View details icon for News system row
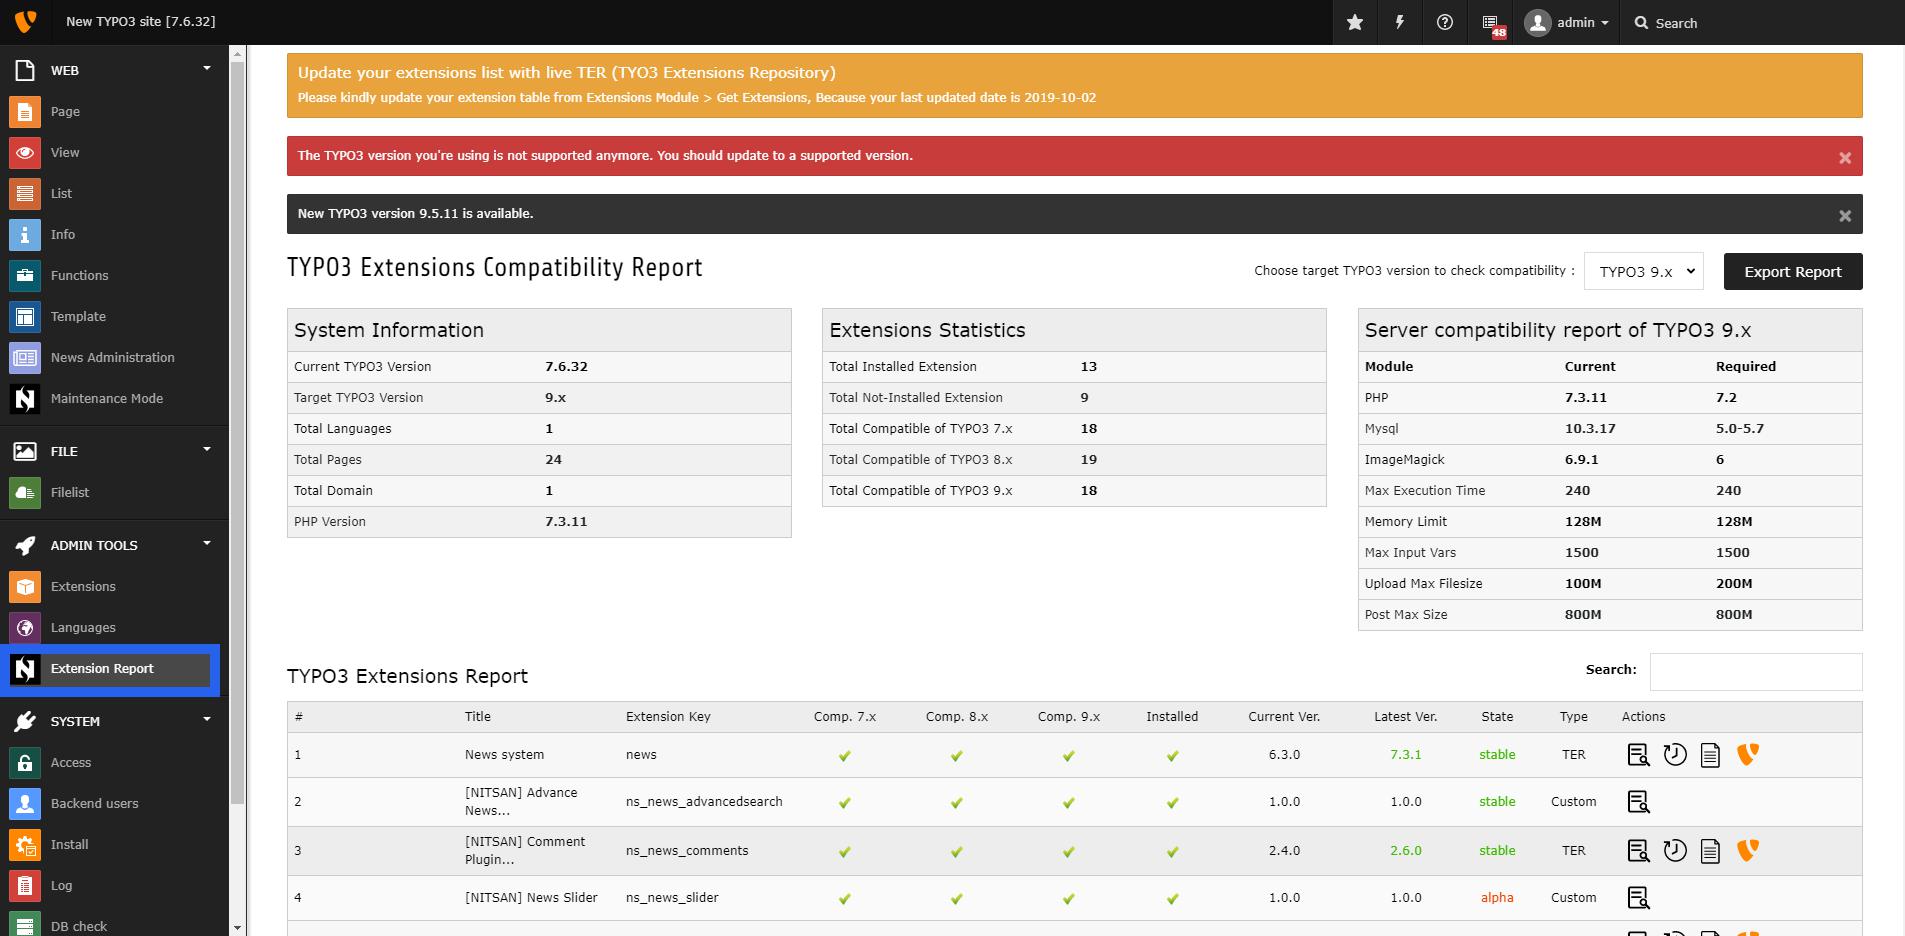This screenshot has width=1905, height=936. [x=1638, y=755]
